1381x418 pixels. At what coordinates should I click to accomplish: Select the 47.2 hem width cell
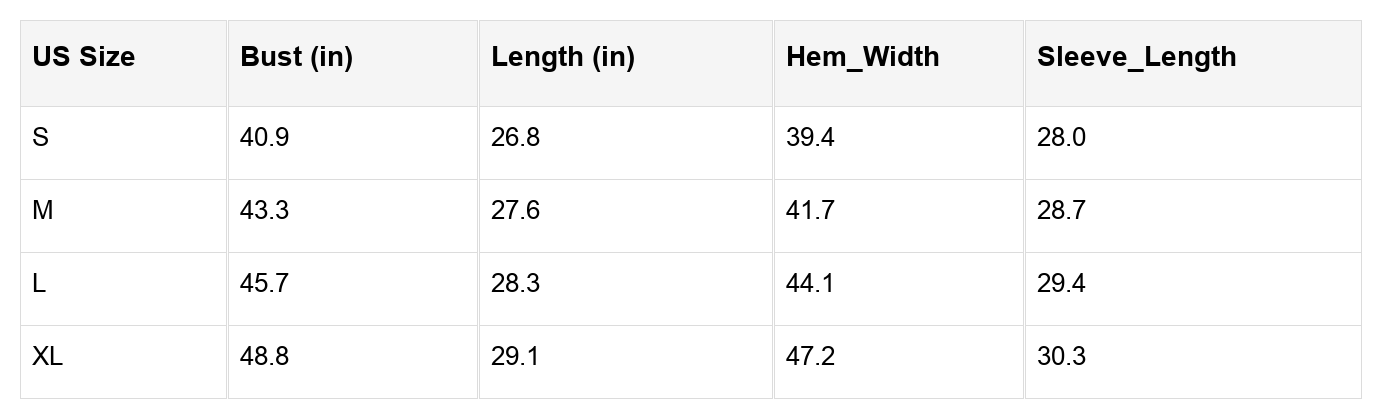(x=810, y=357)
